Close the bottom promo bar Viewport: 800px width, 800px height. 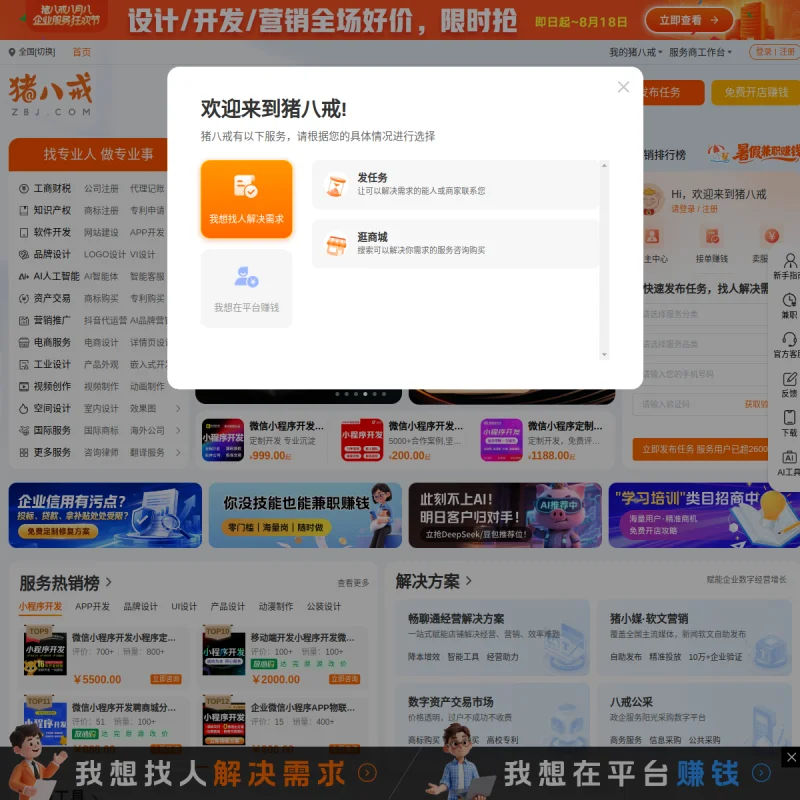pyautogui.click(x=791, y=757)
